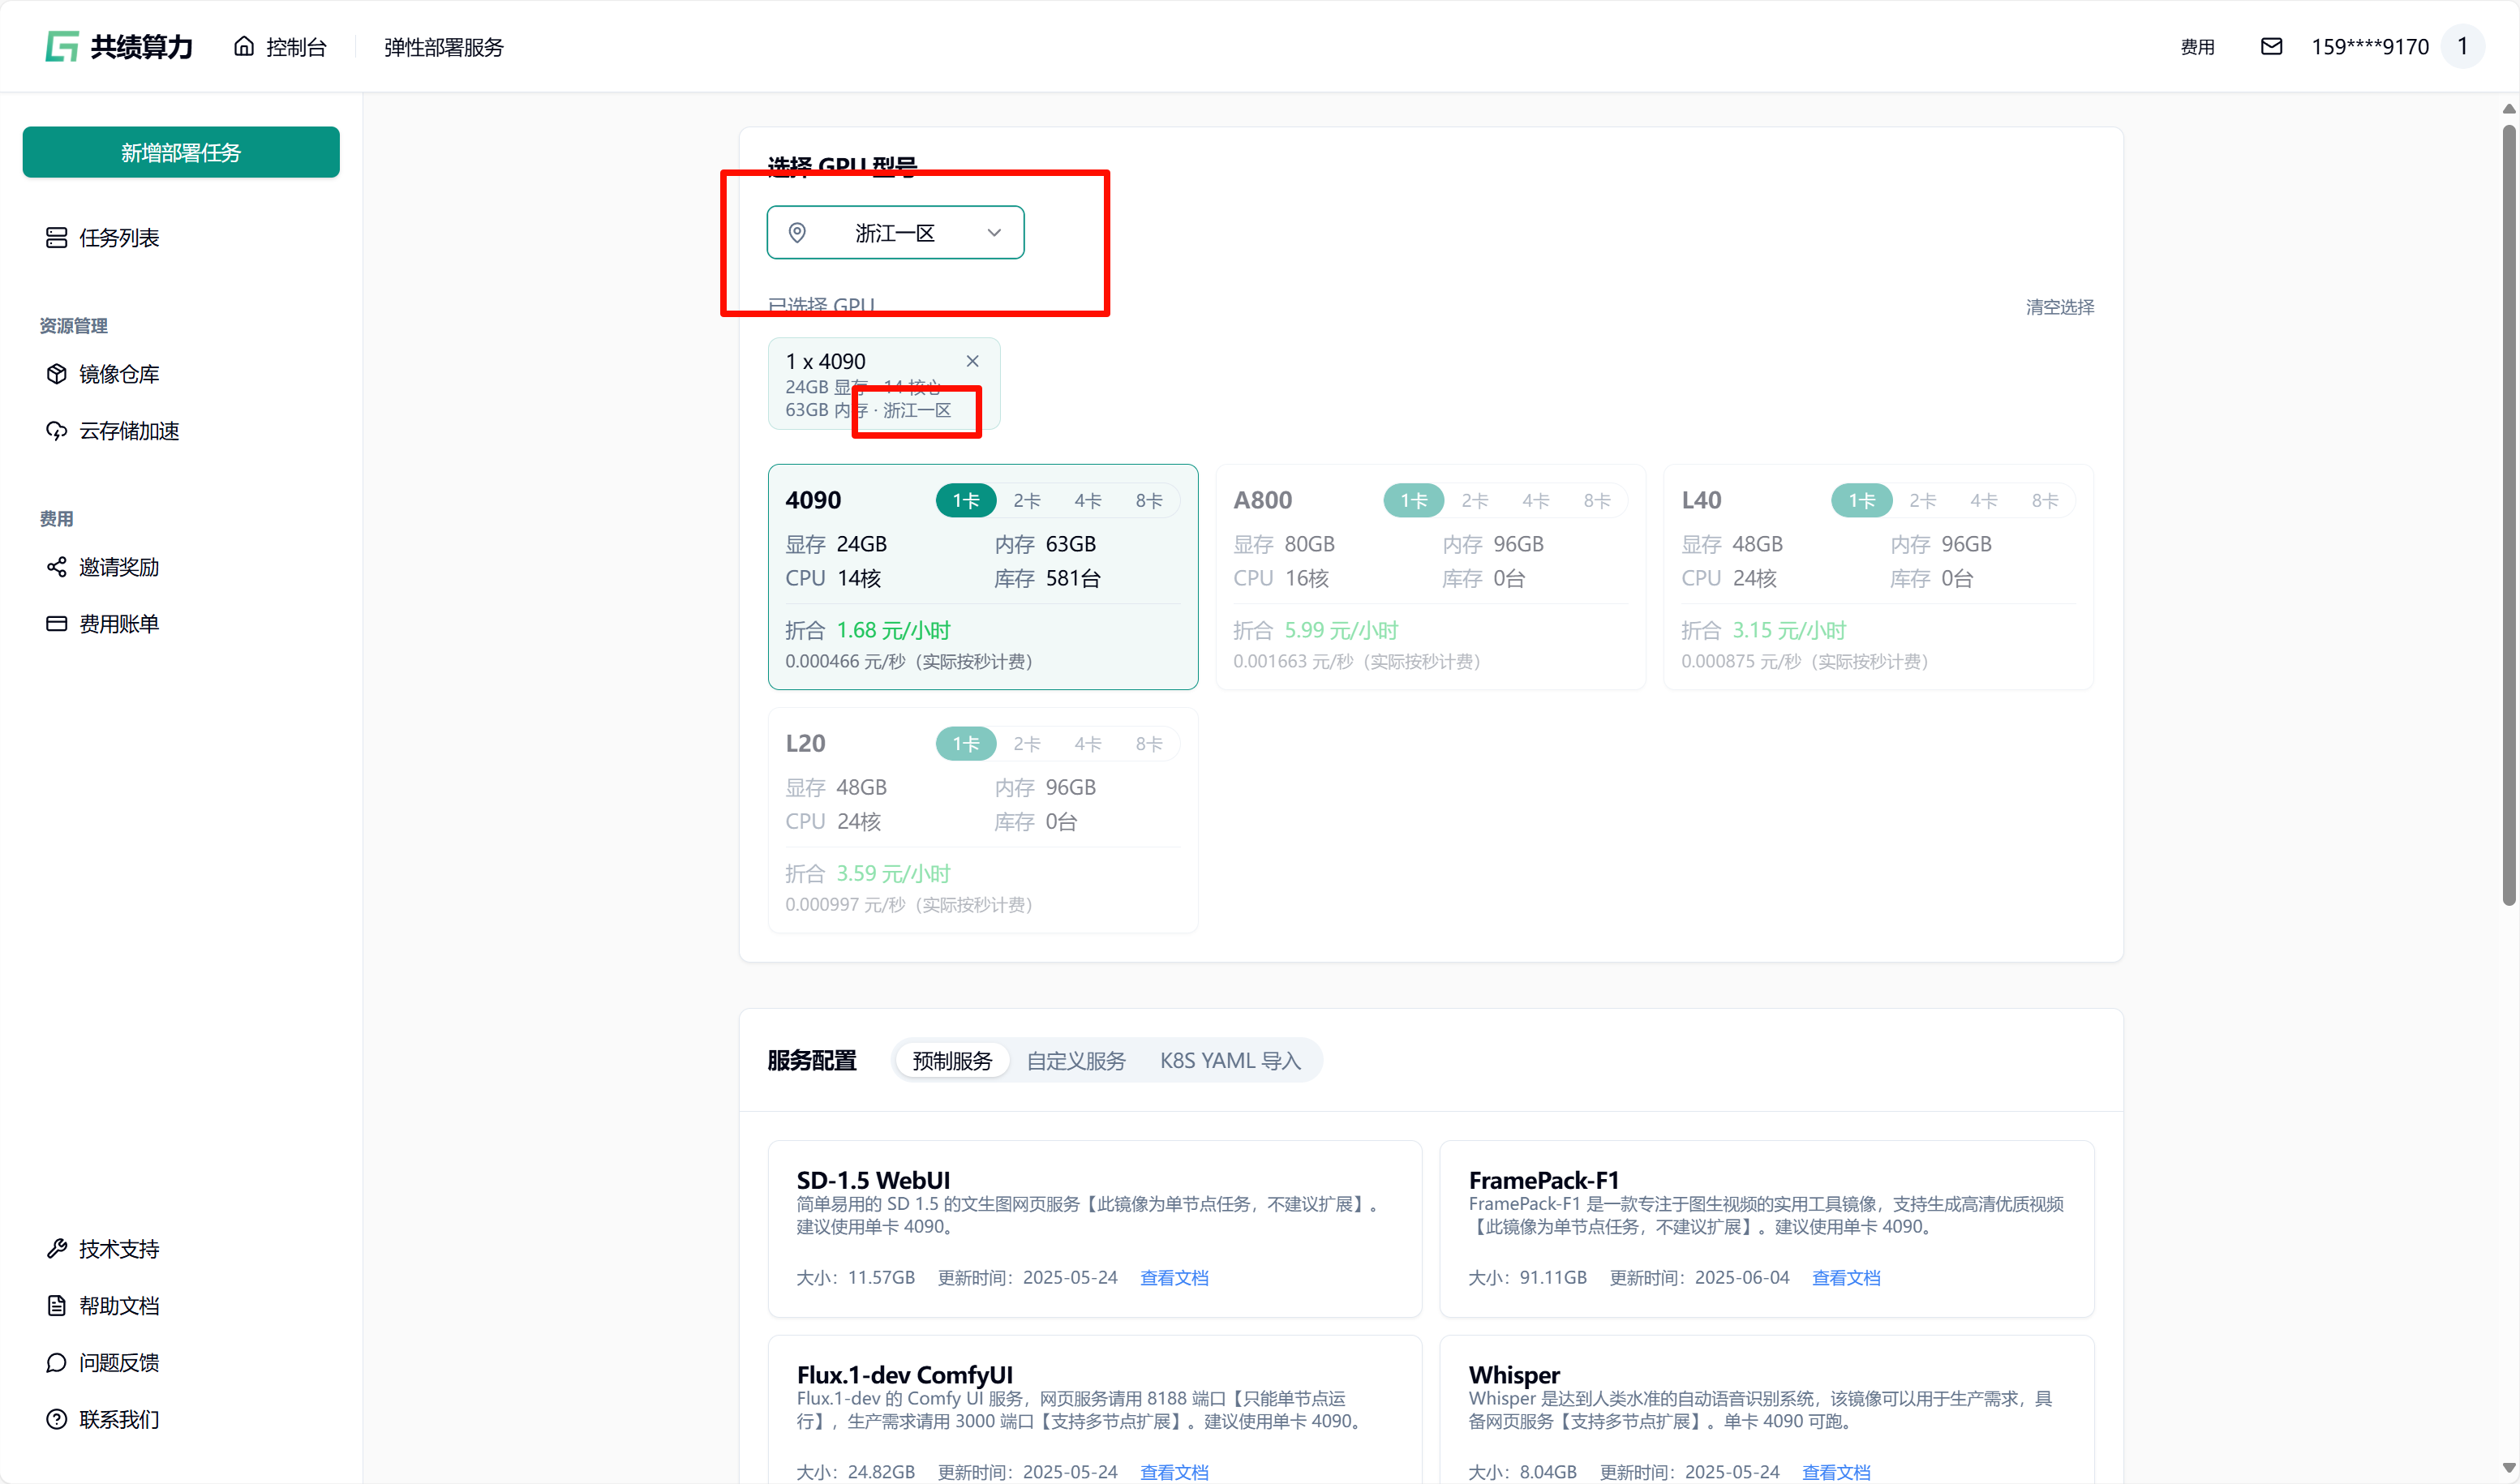
Task: Switch to 自定义服务 tab
Action: [1076, 1060]
